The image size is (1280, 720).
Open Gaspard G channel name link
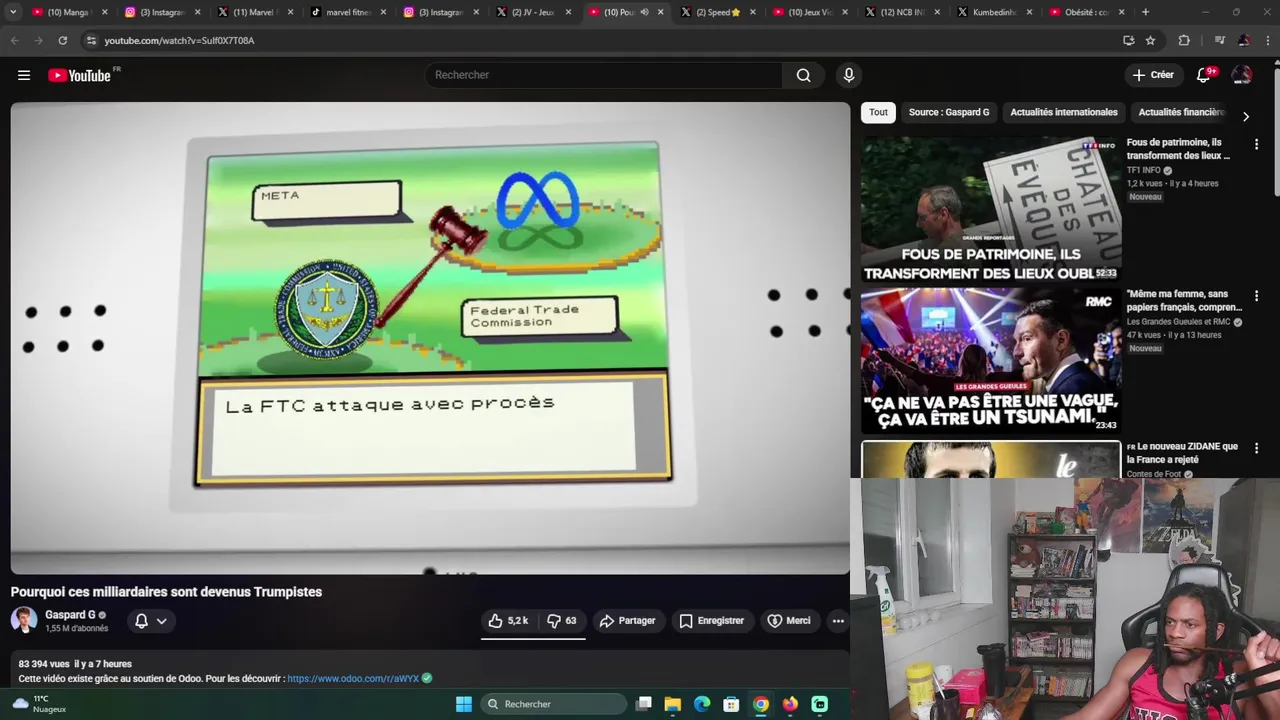point(70,615)
